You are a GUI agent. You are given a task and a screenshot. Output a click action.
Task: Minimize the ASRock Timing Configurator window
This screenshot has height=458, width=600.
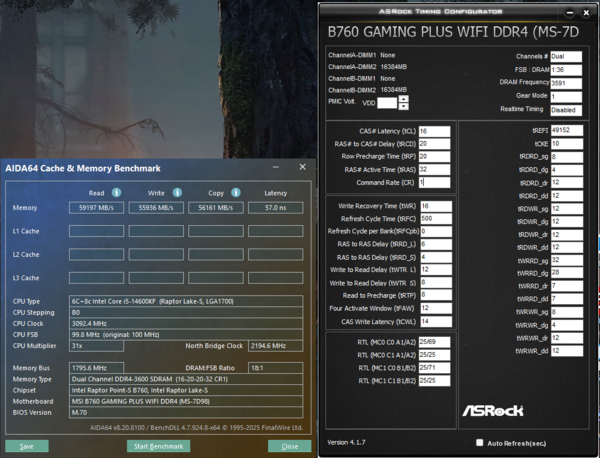569,13
